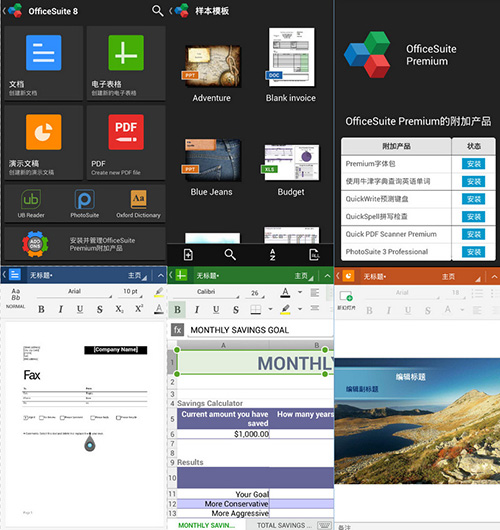
Task: Click the 编辑标题 slide title placeholder
Action: click(410, 377)
